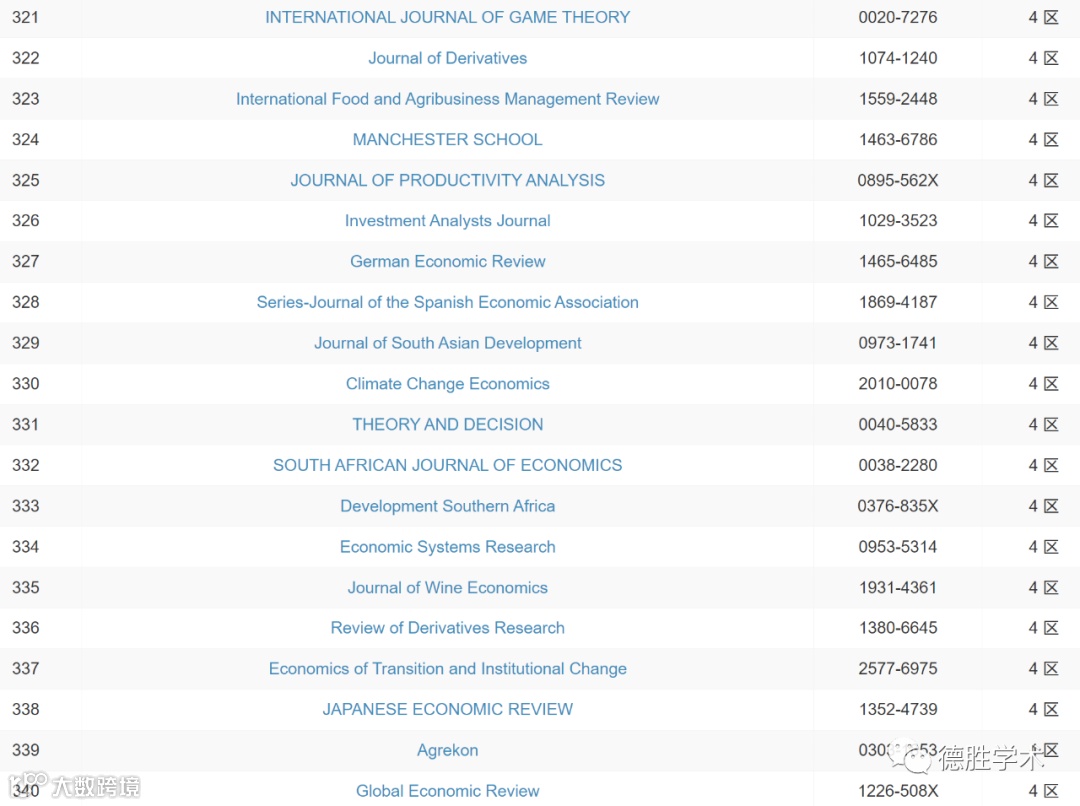The width and height of the screenshot is (1080, 806).
Task: Open Journal of South Asian Development link
Action: coord(448,342)
